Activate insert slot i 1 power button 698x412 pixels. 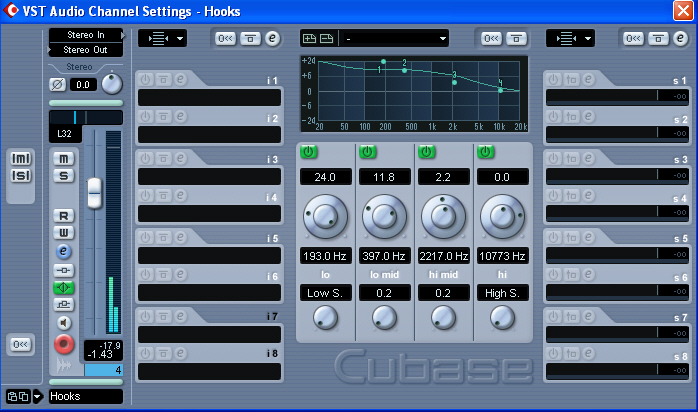[146, 80]
